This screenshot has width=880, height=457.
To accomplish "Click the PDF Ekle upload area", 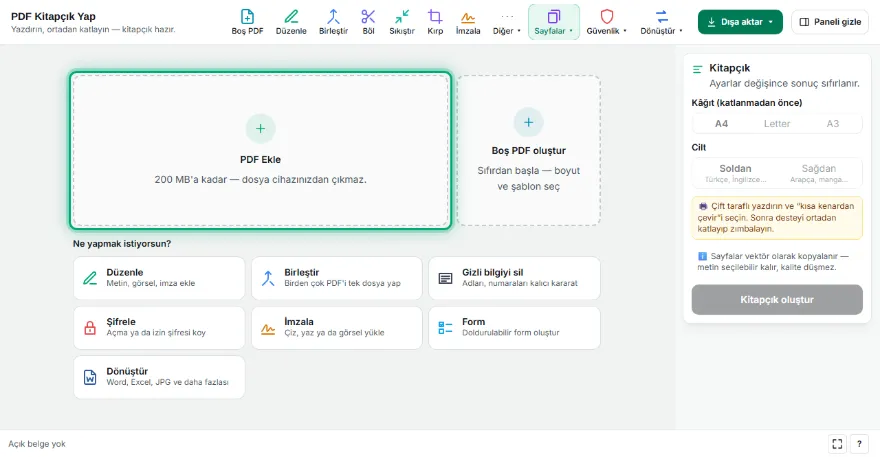I will click(x=260, y=150).
